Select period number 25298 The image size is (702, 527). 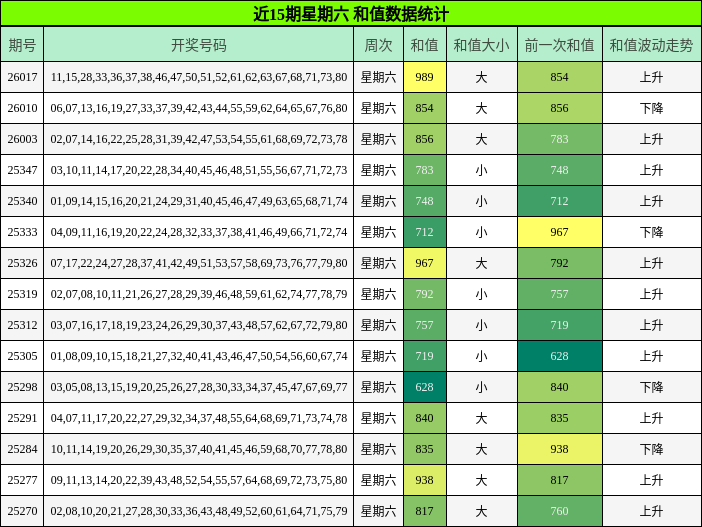pyautogui.click(x=22, y=387)
